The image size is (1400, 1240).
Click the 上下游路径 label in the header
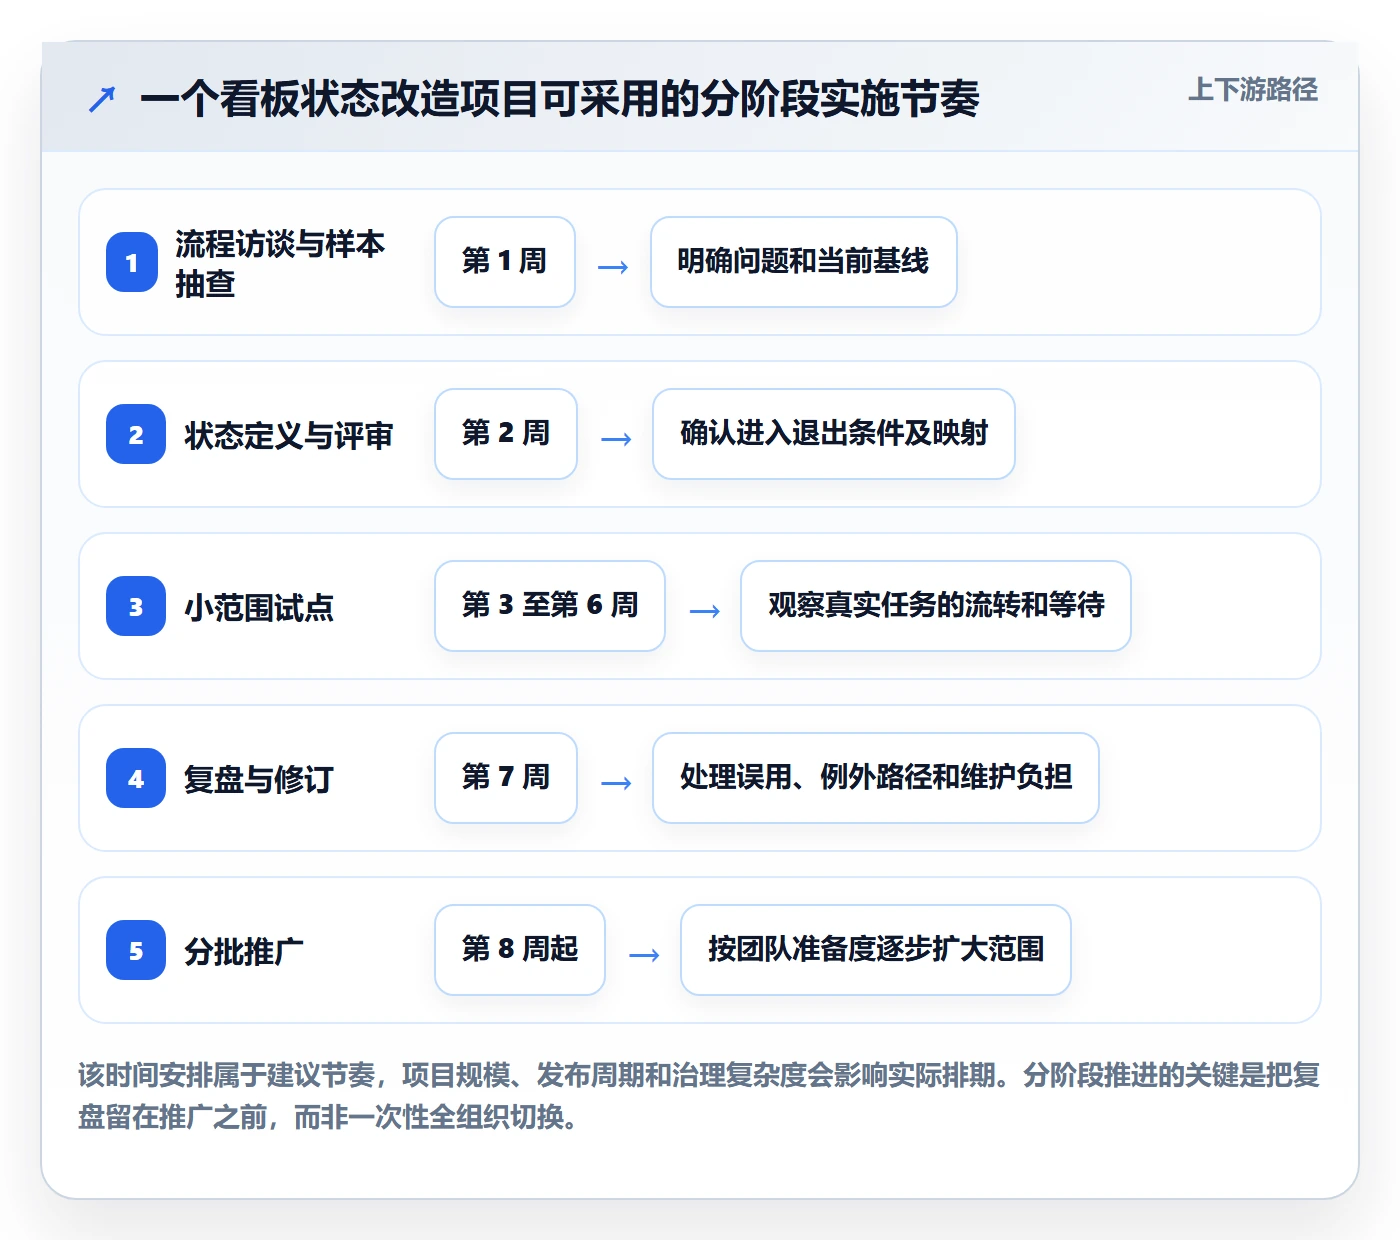1253,90
